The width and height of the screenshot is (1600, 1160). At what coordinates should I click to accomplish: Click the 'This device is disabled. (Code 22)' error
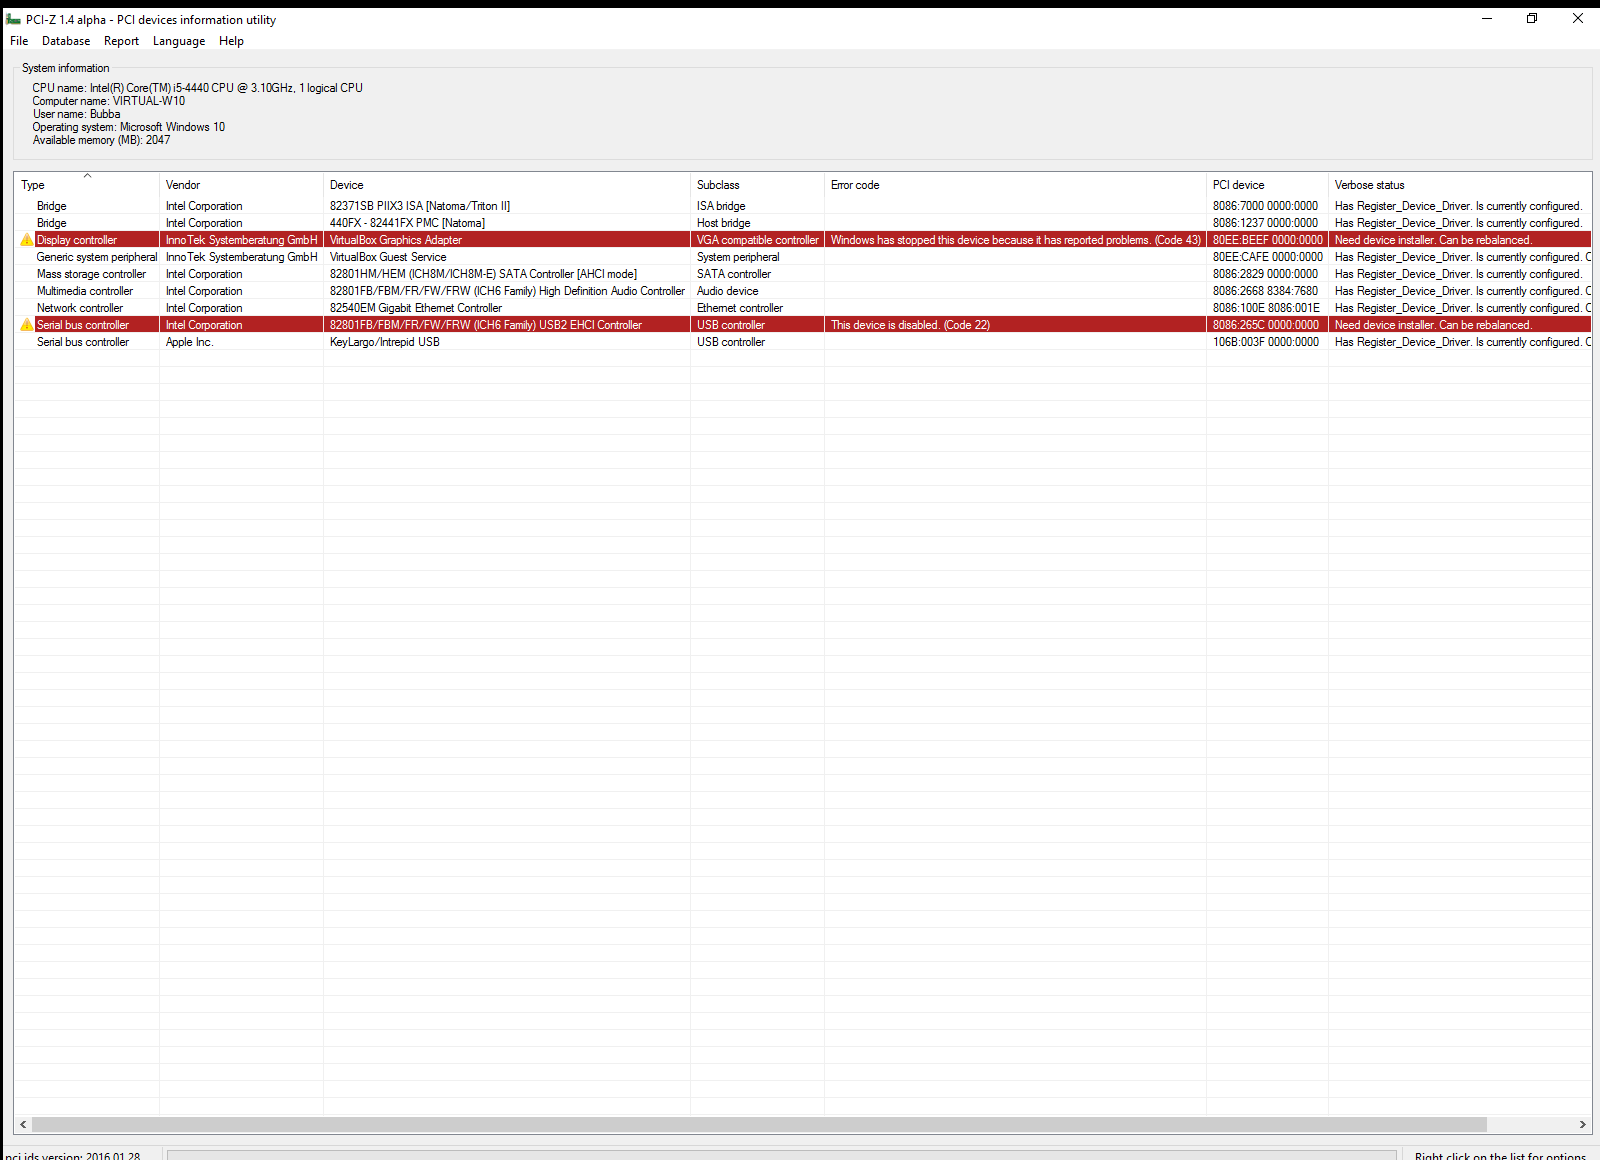point(910,325)
